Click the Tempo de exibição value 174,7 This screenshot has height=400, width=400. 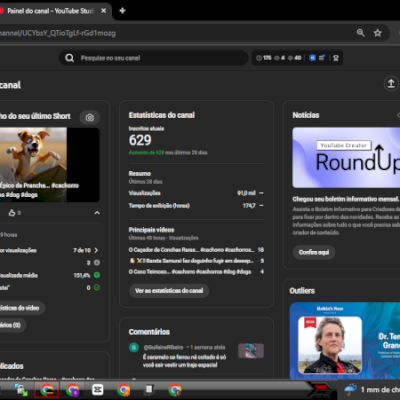(249, 206)
